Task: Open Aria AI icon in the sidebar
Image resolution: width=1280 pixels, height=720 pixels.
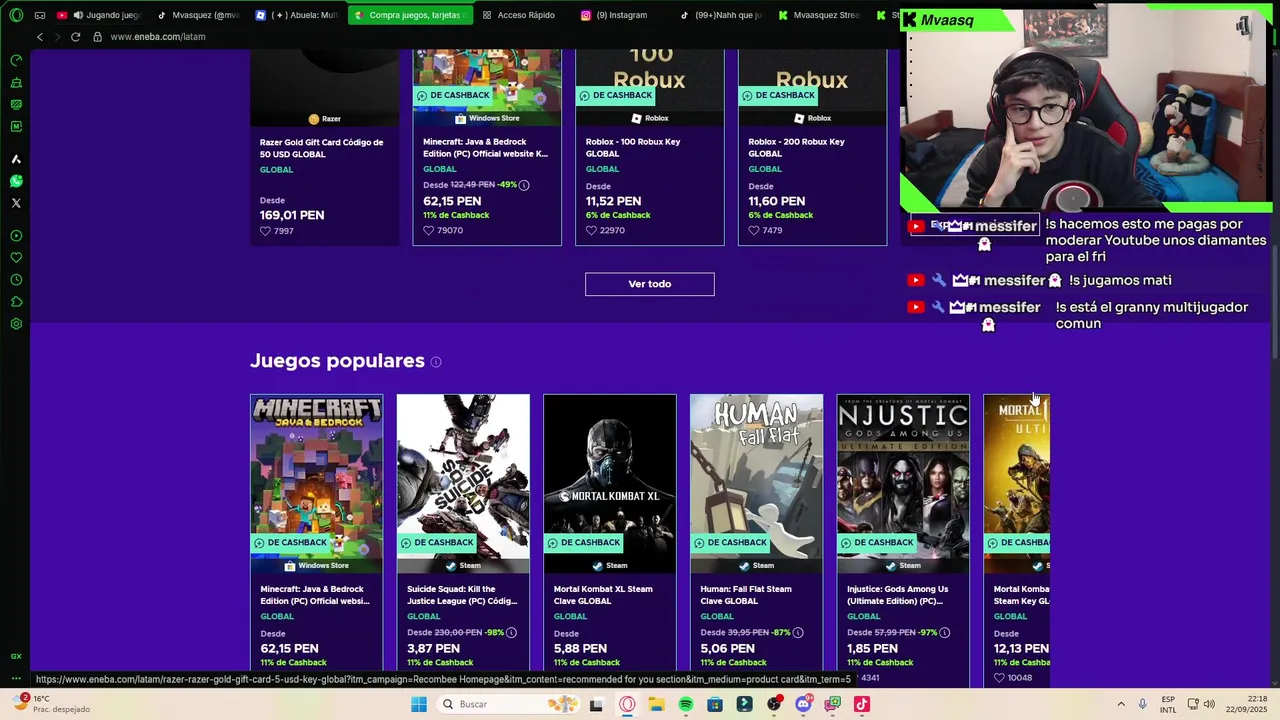Action: (16, 159)
